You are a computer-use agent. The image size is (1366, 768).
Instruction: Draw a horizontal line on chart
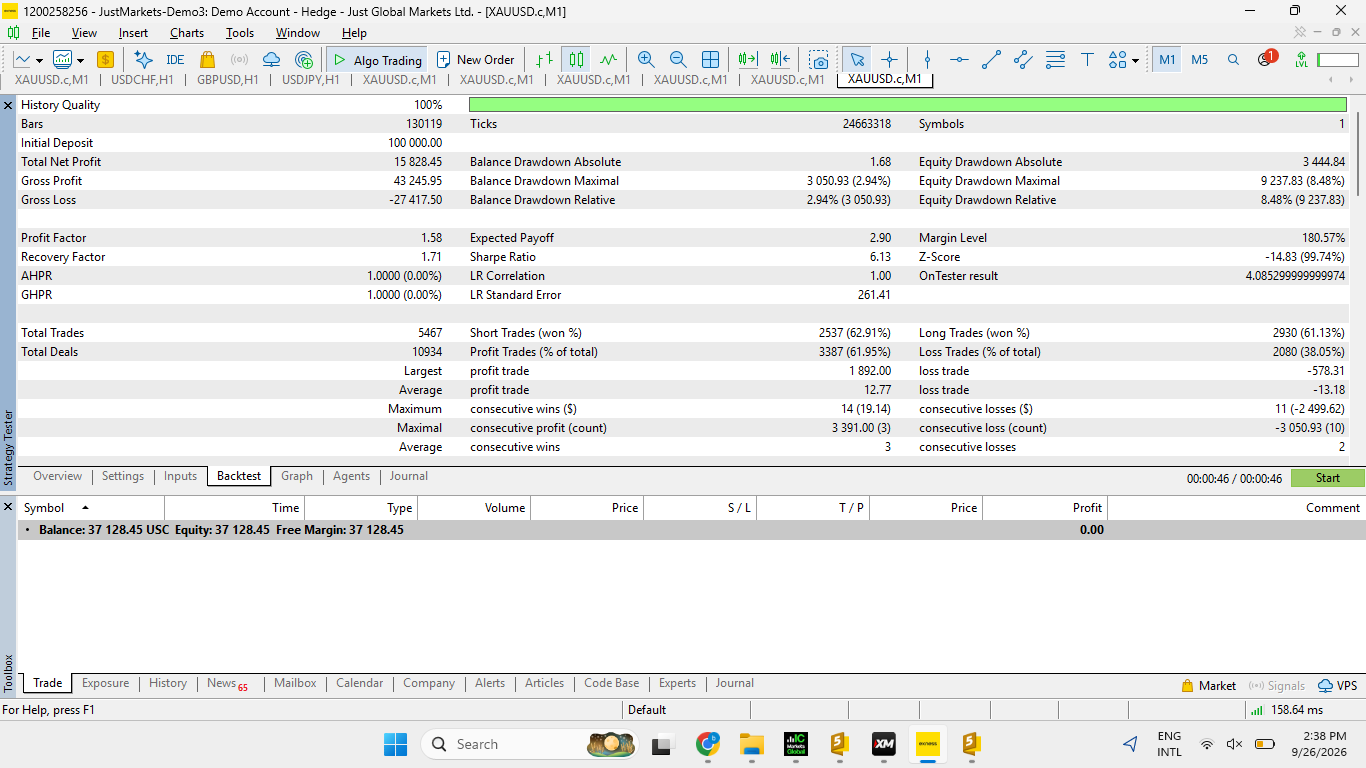coord(959,60)
